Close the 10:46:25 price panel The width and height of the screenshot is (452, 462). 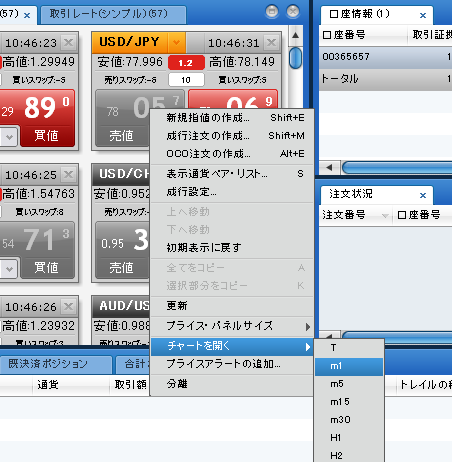[68, 174]
